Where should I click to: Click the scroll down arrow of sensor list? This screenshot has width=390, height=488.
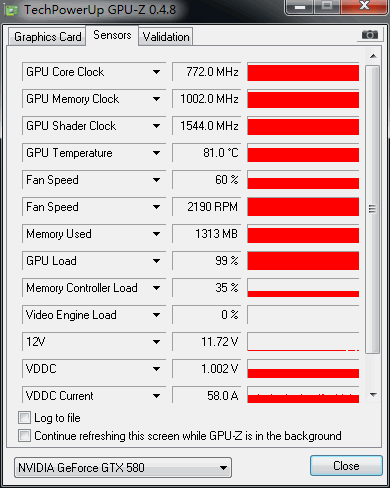coord(373,395)
